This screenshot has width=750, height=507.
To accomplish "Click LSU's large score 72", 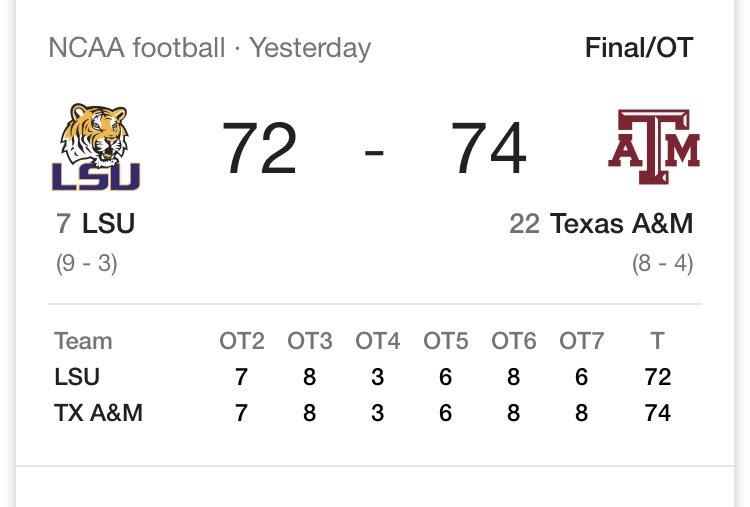I will [259, 148].
